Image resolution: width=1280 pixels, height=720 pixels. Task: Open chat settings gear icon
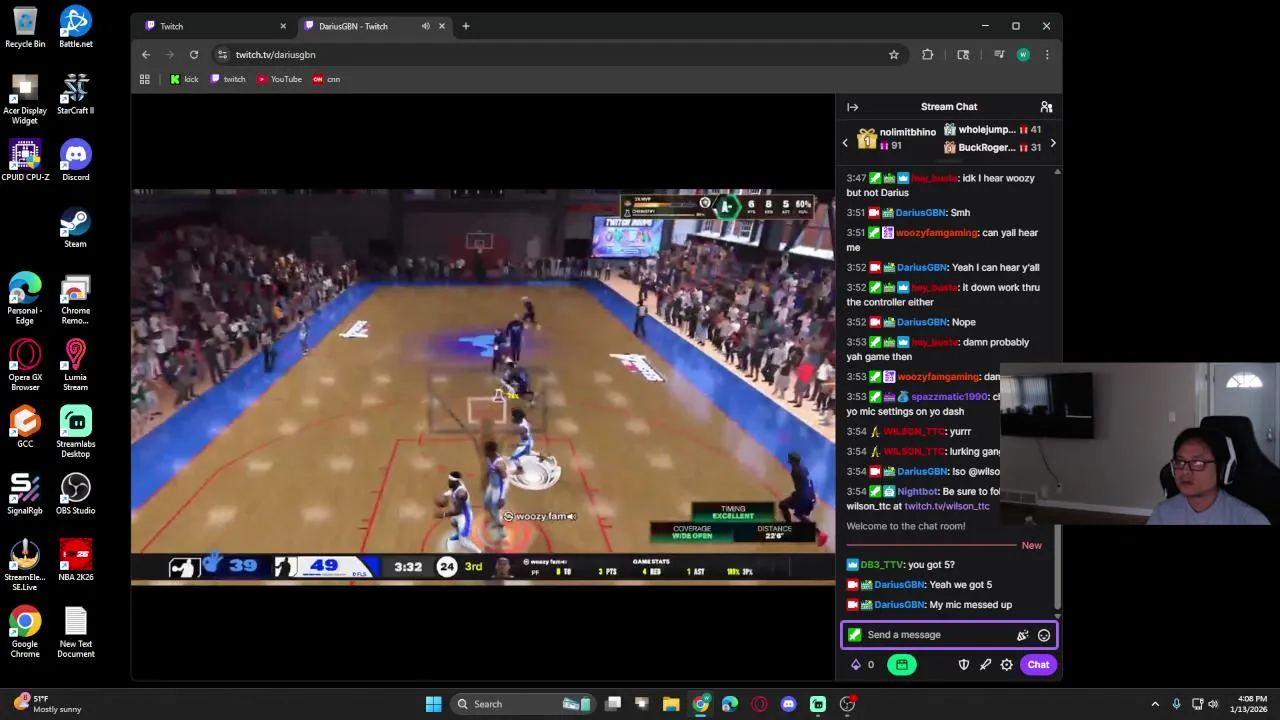pos(1007,665)
